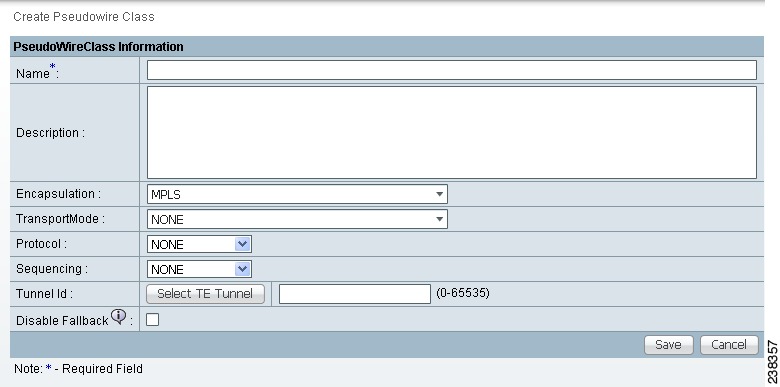This screenshot has width=780, height=387.
Task: Click the Encapsulation label
Action: pyautogui.click(x=58, y=194)
